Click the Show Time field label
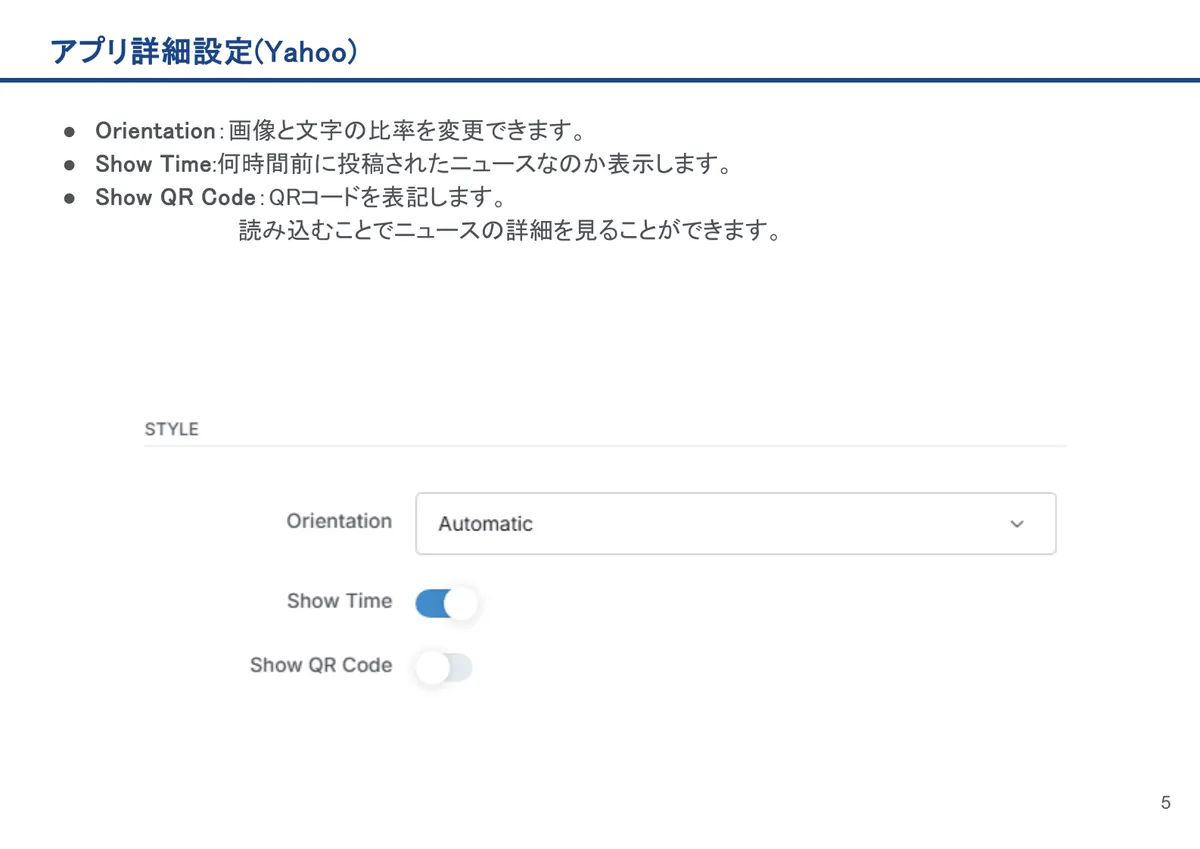The width and height of the screenshot is (1200, 849). pyautogui.click(x=339, y=601)
